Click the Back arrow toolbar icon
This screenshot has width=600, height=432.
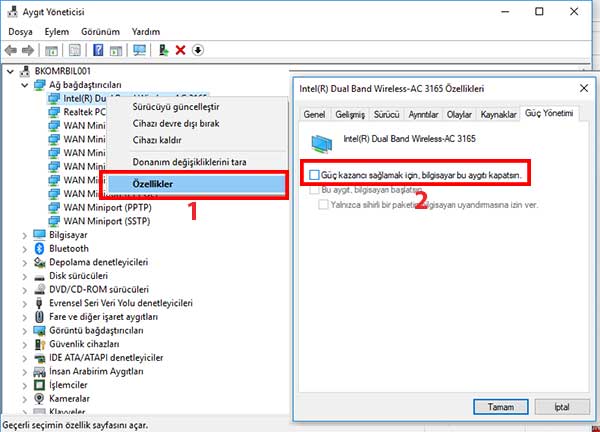[10, 50]
